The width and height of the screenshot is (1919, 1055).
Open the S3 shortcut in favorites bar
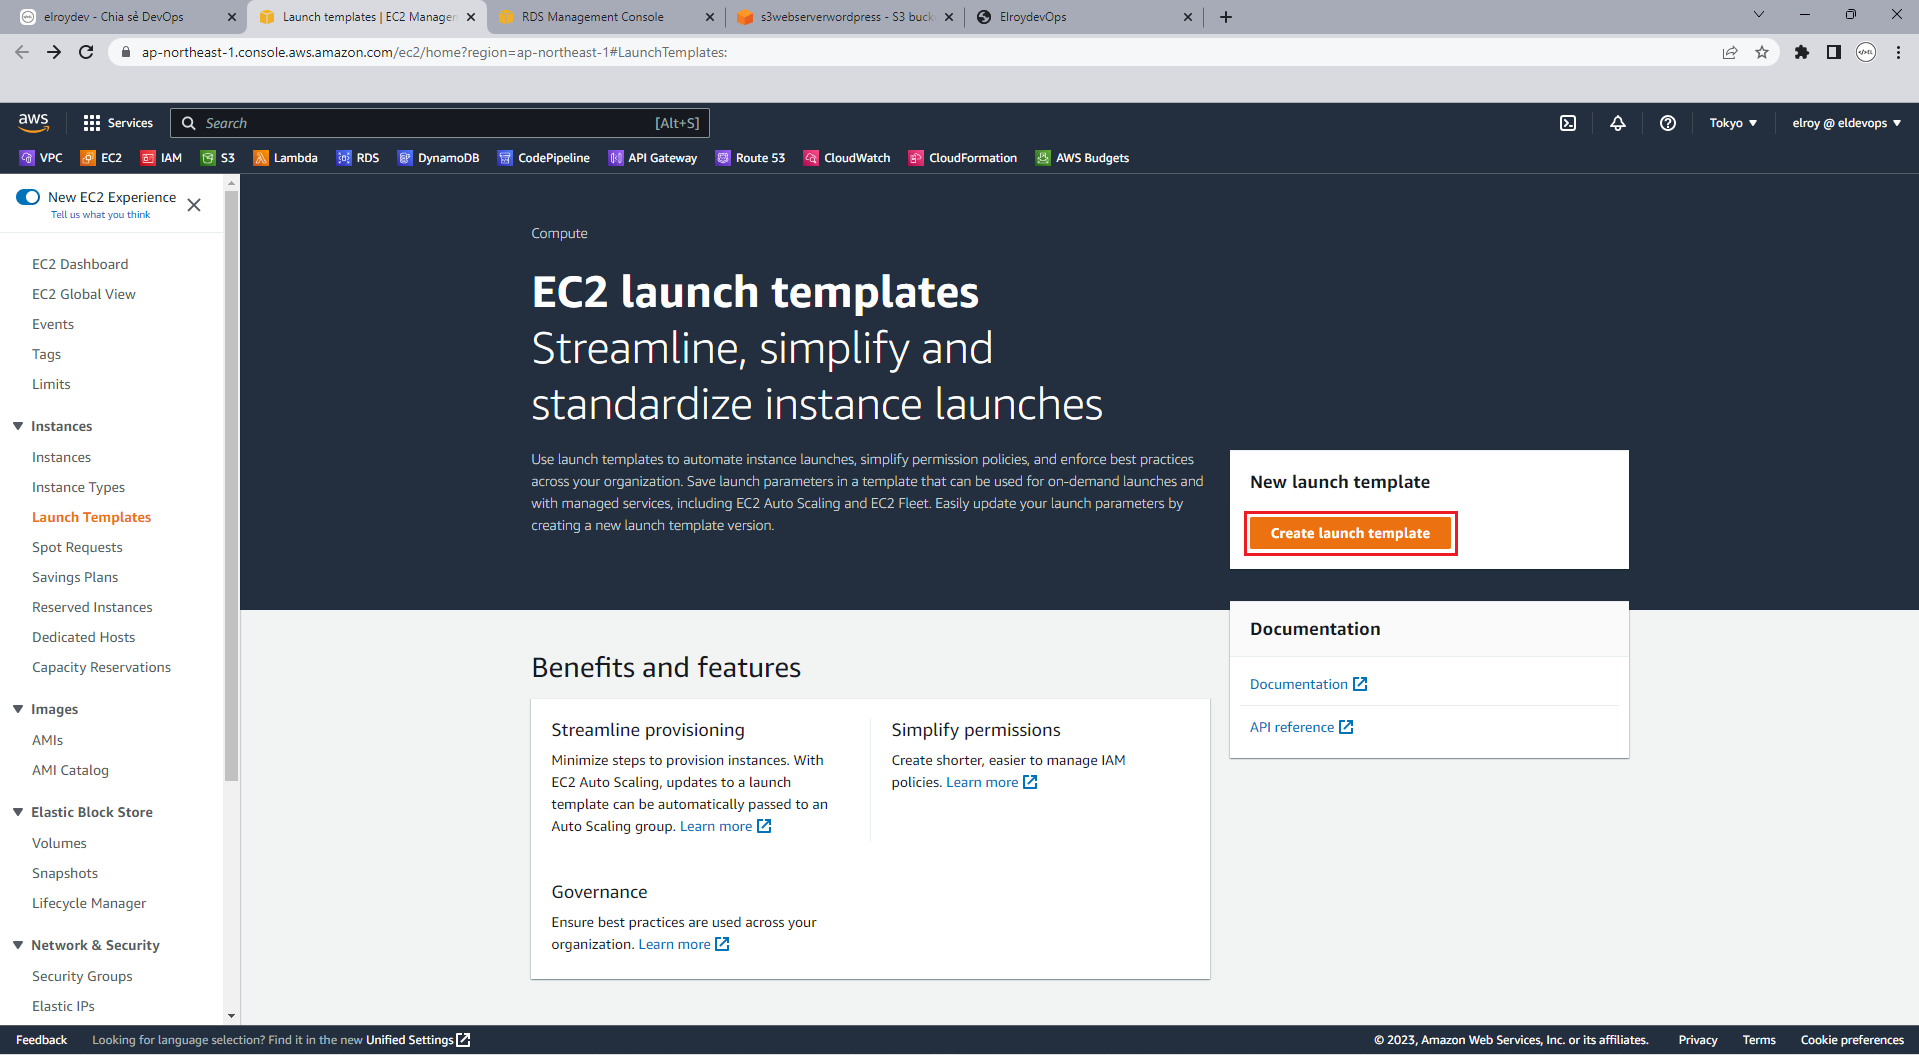218,158
